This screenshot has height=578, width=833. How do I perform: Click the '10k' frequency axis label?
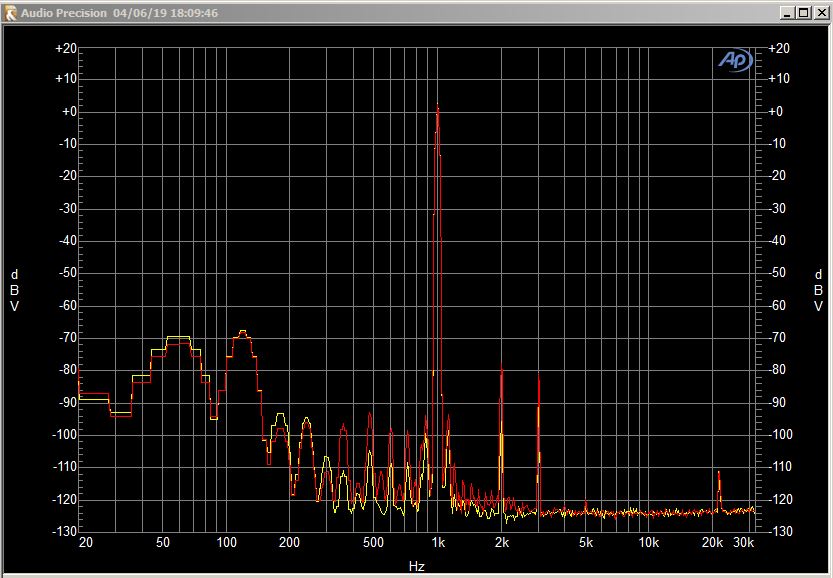click(x=649, y=542)
